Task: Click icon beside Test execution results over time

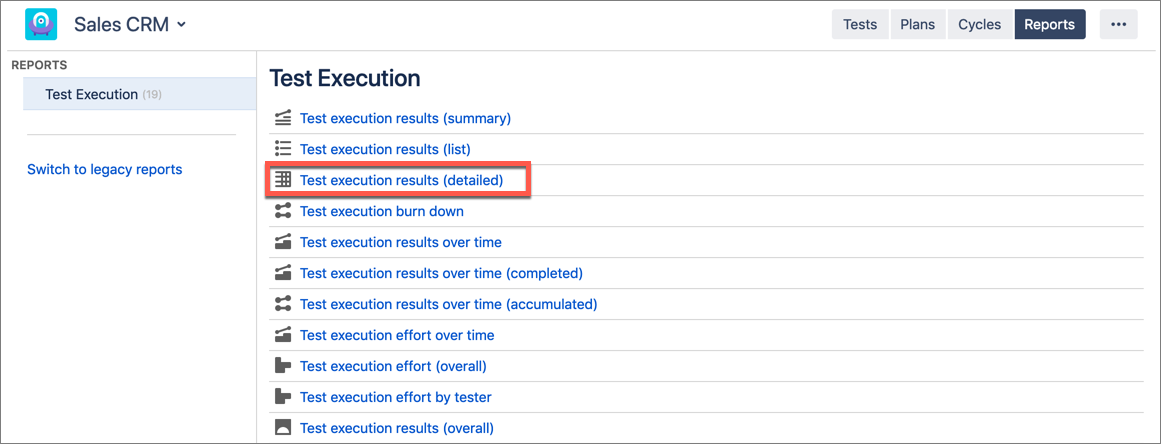Action: (283, 242)
